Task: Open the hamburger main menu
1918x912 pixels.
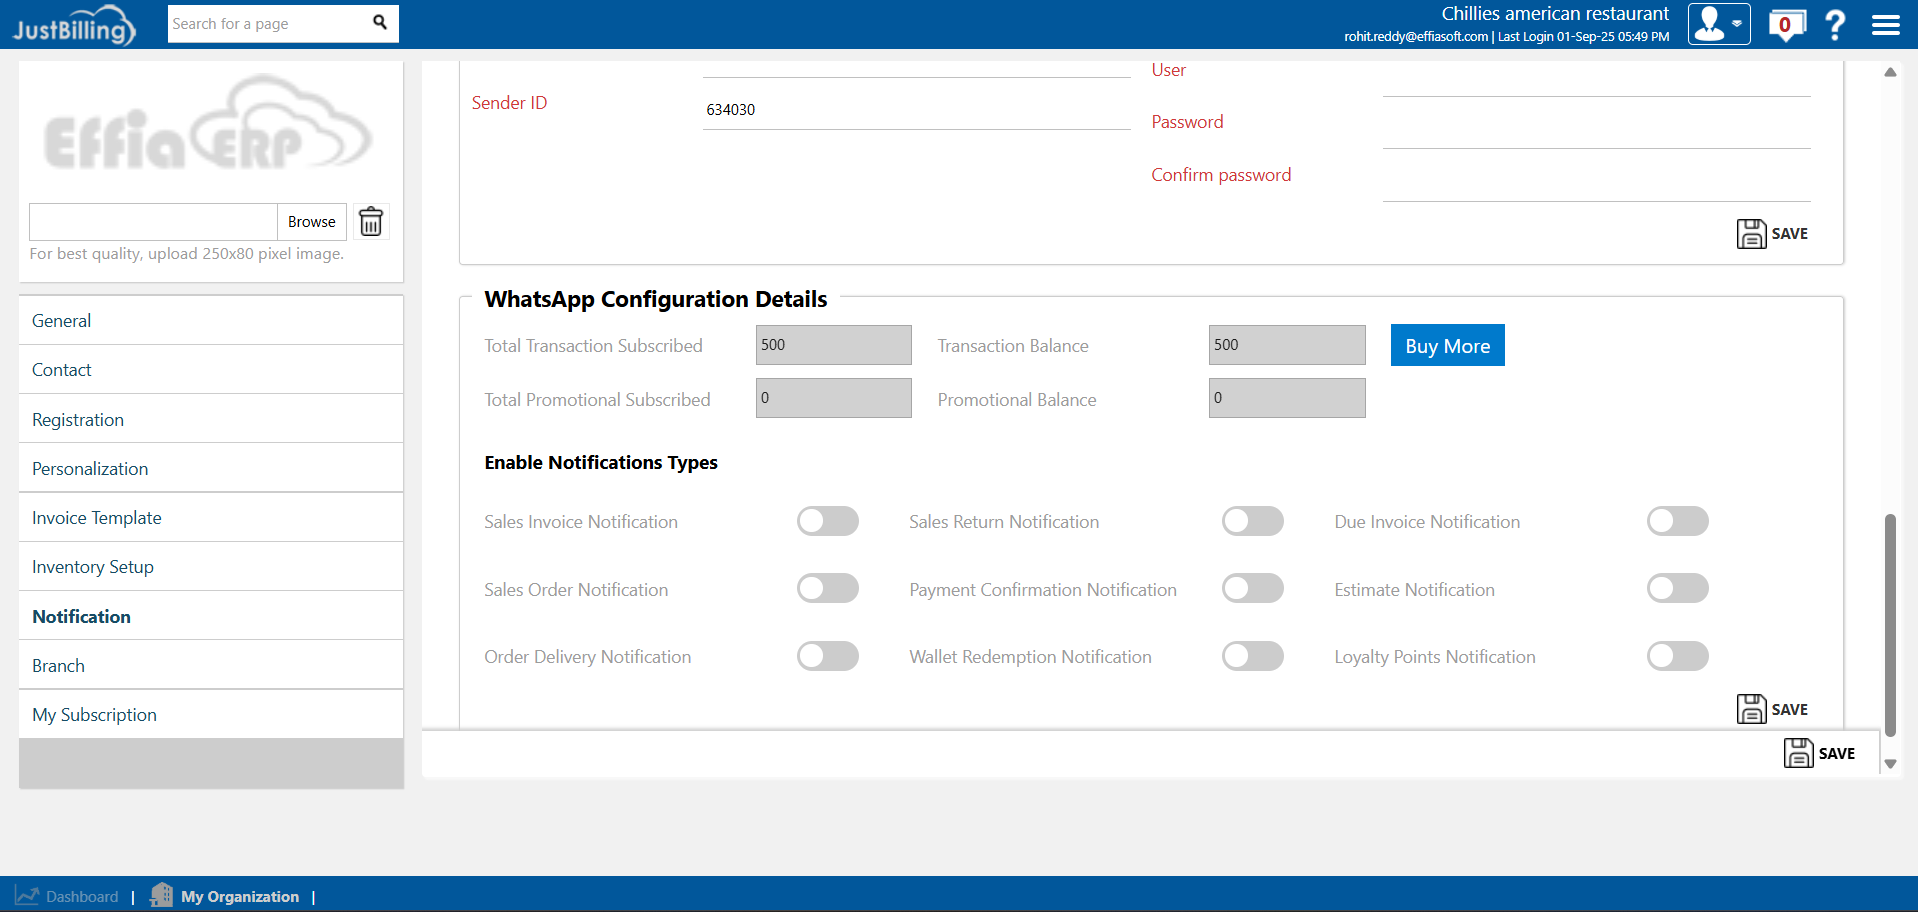Action: (1885, 25)
